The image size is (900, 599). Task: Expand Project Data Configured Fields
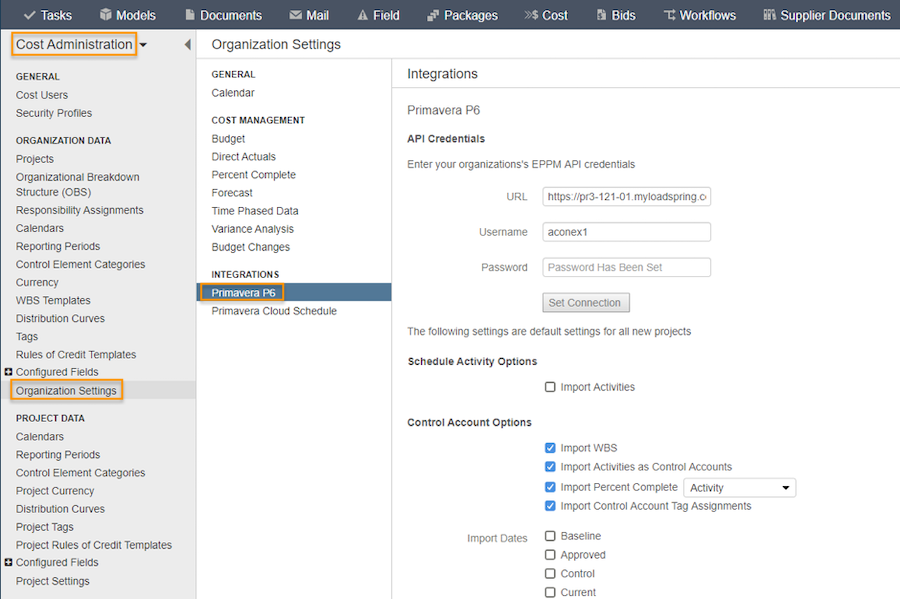[x=8, y=562]
